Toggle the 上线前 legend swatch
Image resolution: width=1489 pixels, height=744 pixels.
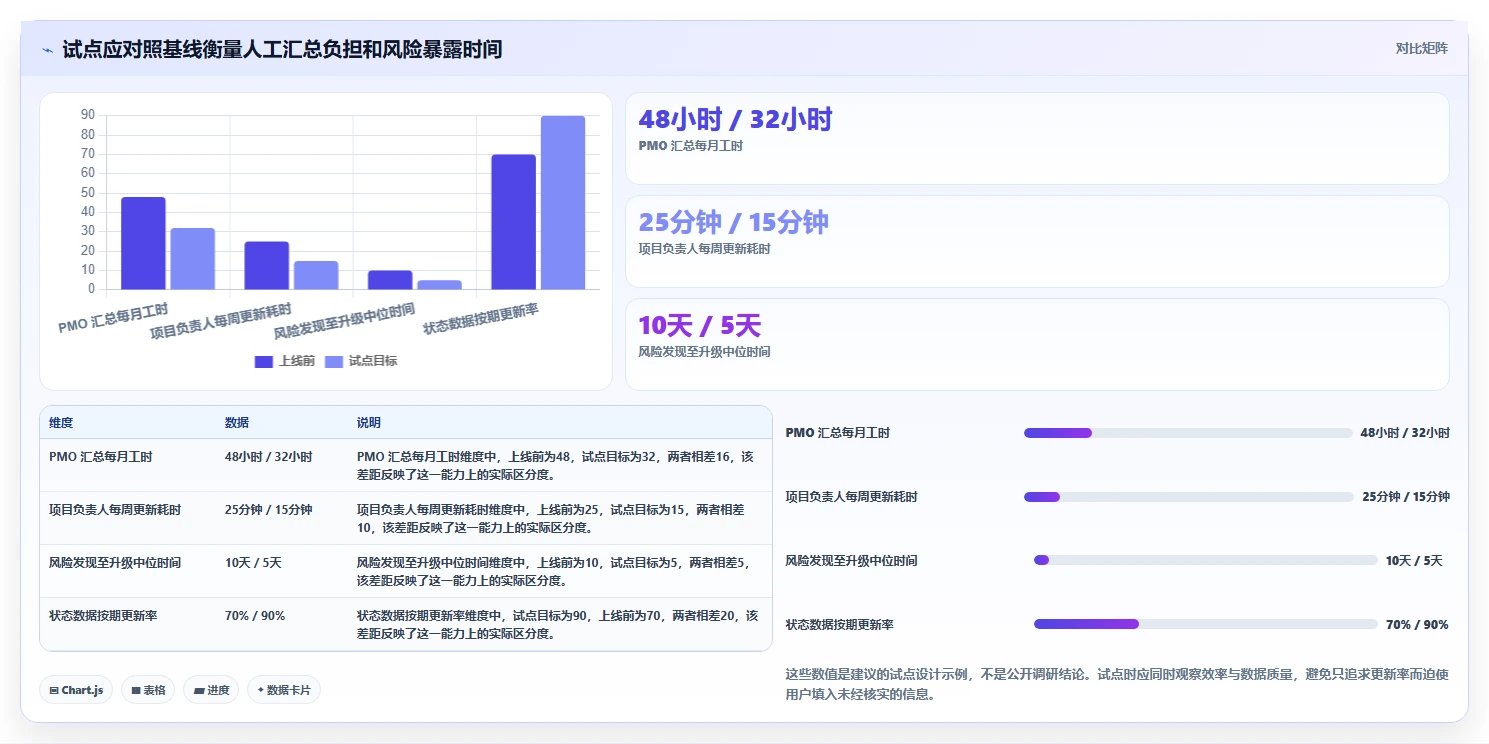264,361
